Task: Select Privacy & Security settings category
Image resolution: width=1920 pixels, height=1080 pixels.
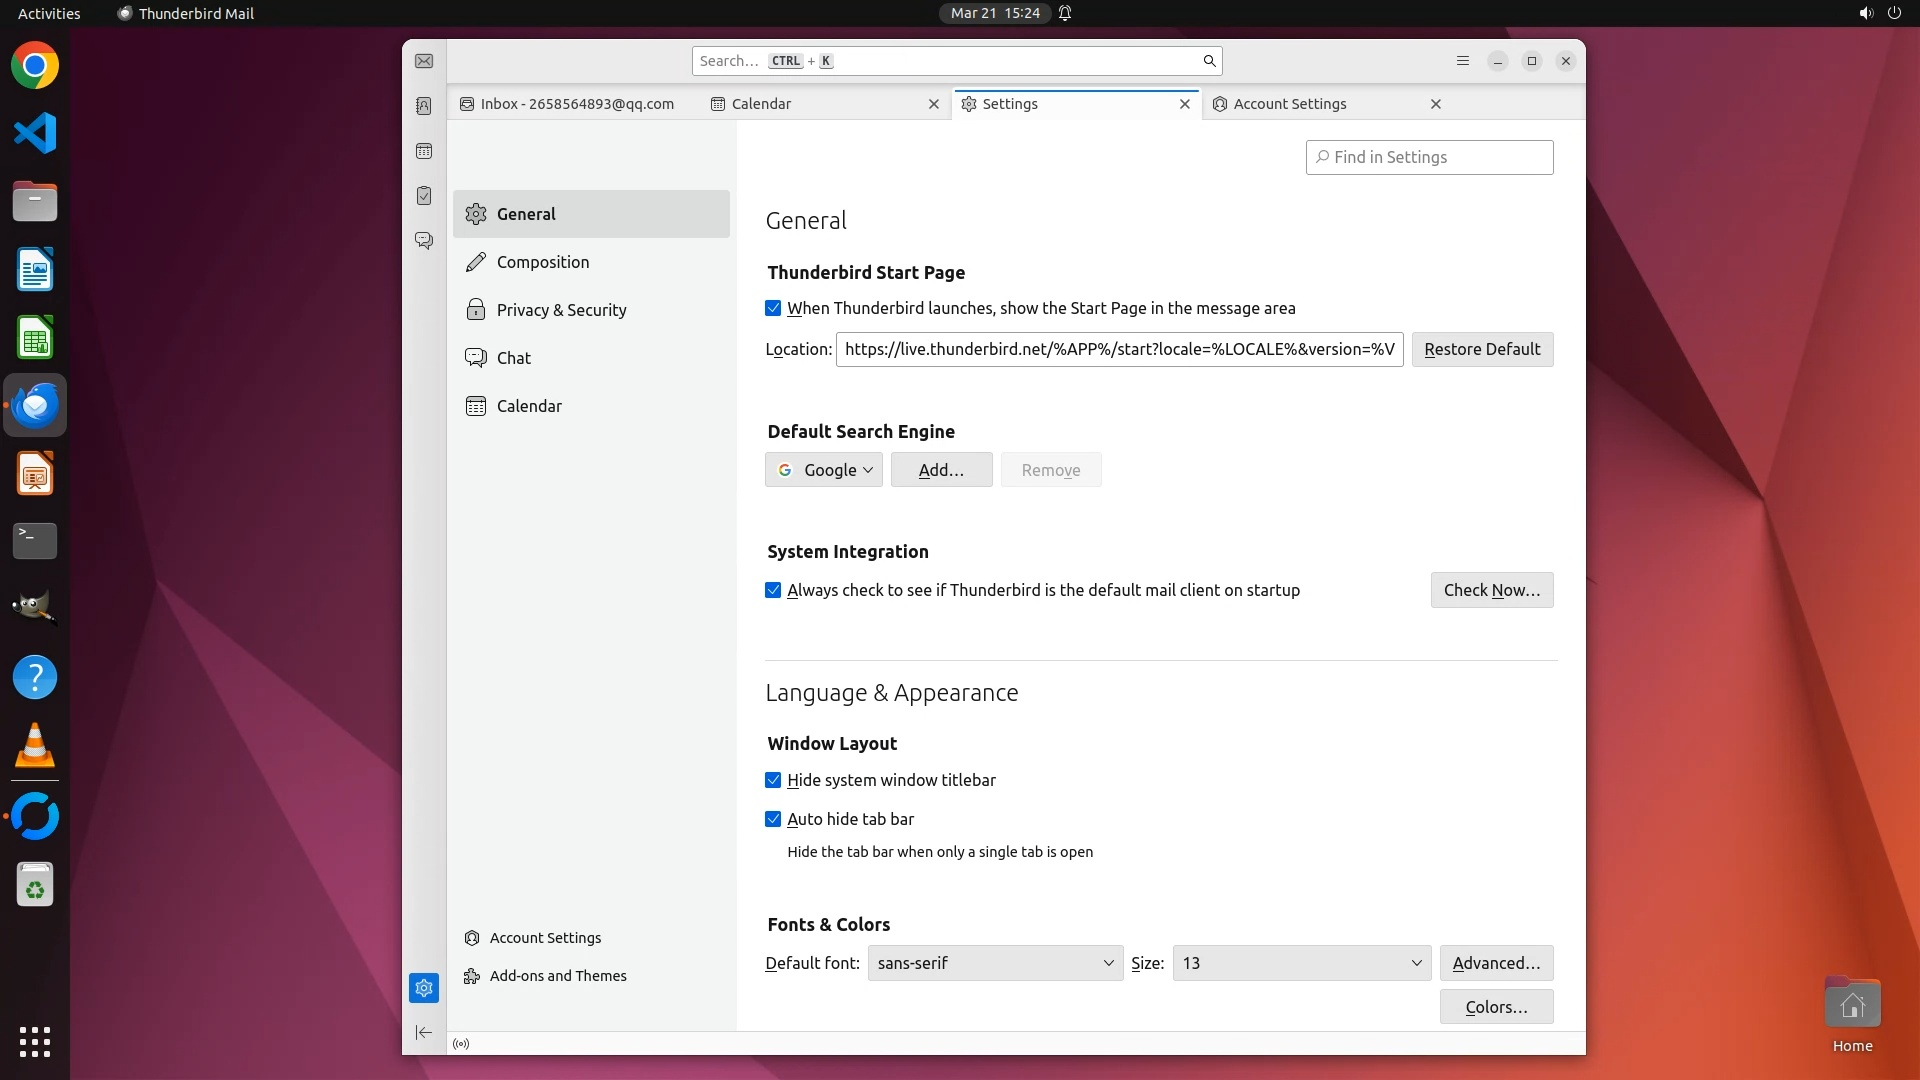Action: [561, 310]
